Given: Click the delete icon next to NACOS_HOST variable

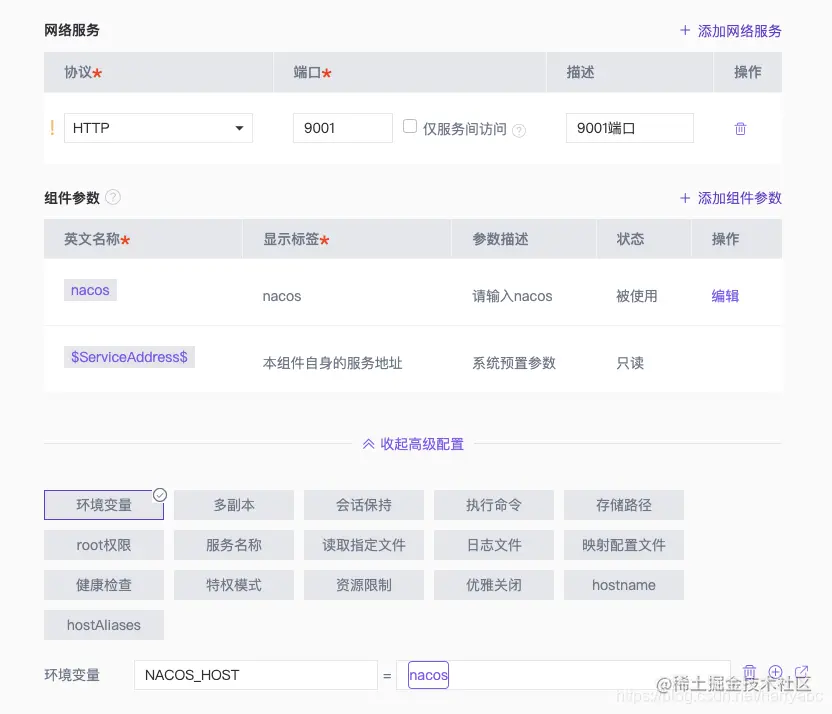Looking at the screenshot, I should point(750,673).
